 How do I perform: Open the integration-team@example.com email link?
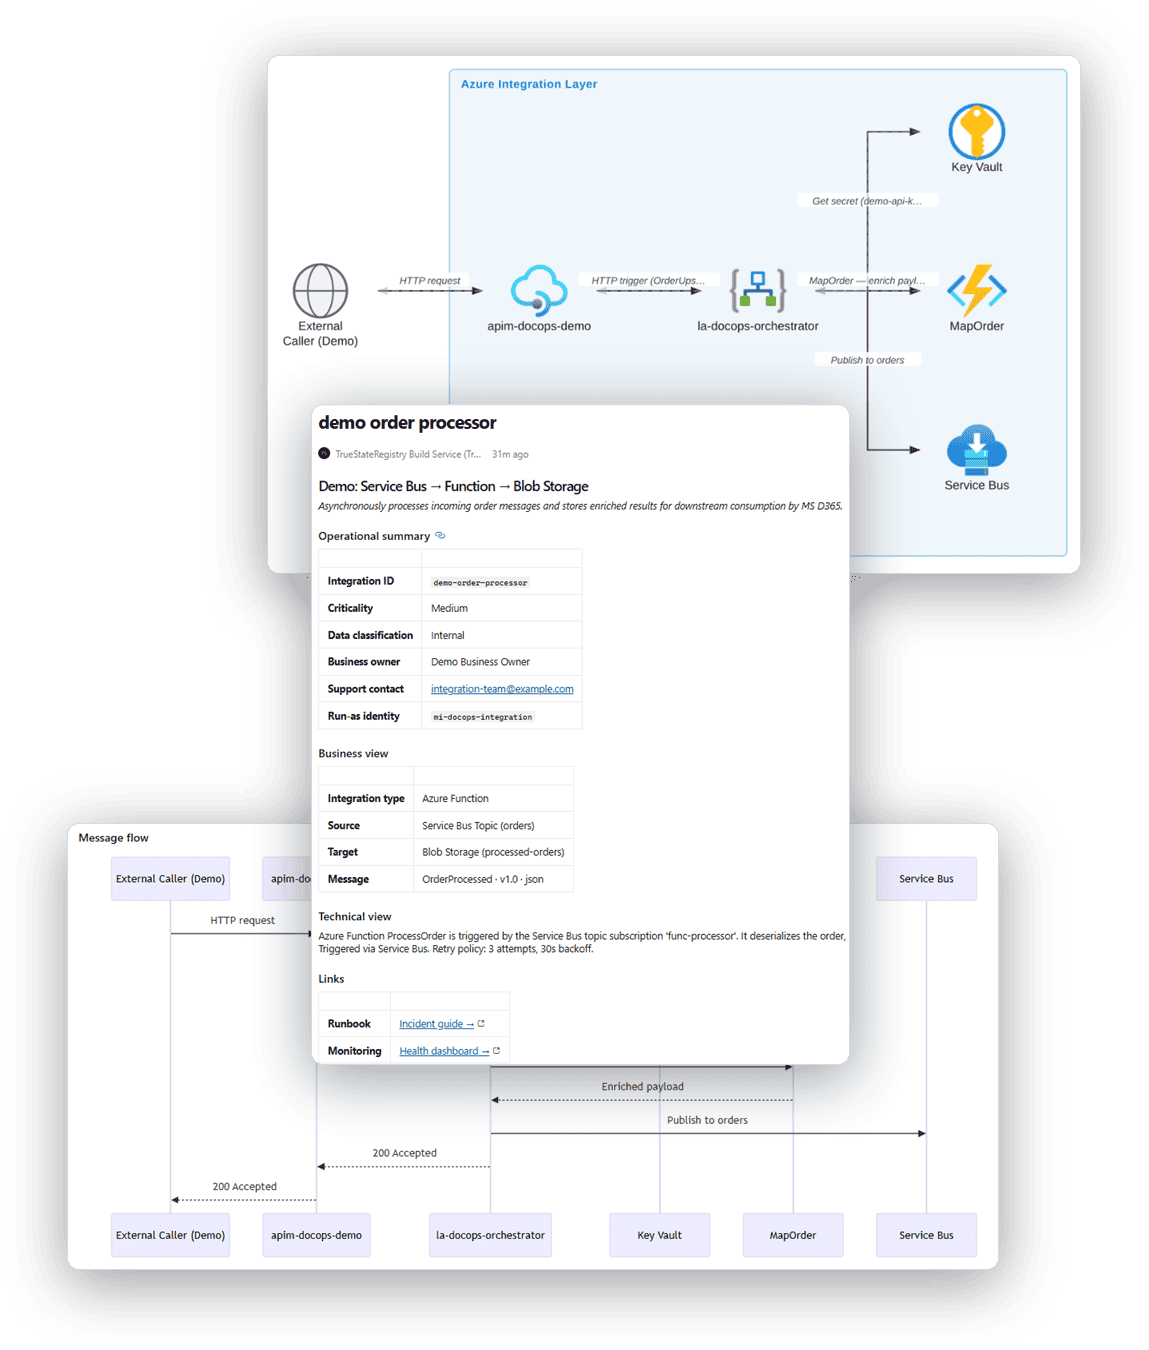point(502,689)
